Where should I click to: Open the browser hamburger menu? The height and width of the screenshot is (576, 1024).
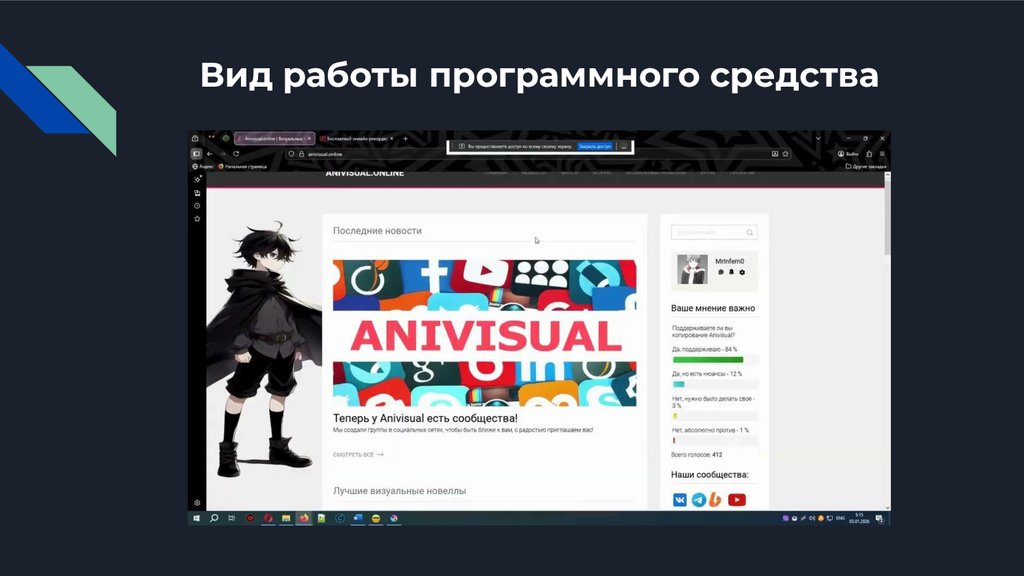[x=882, y=154]
